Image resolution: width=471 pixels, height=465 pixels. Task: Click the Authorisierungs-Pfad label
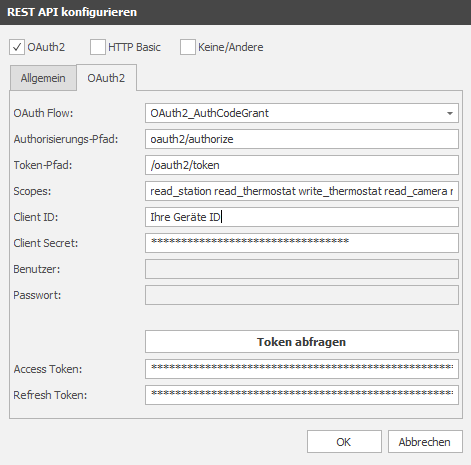pos(66,139)
